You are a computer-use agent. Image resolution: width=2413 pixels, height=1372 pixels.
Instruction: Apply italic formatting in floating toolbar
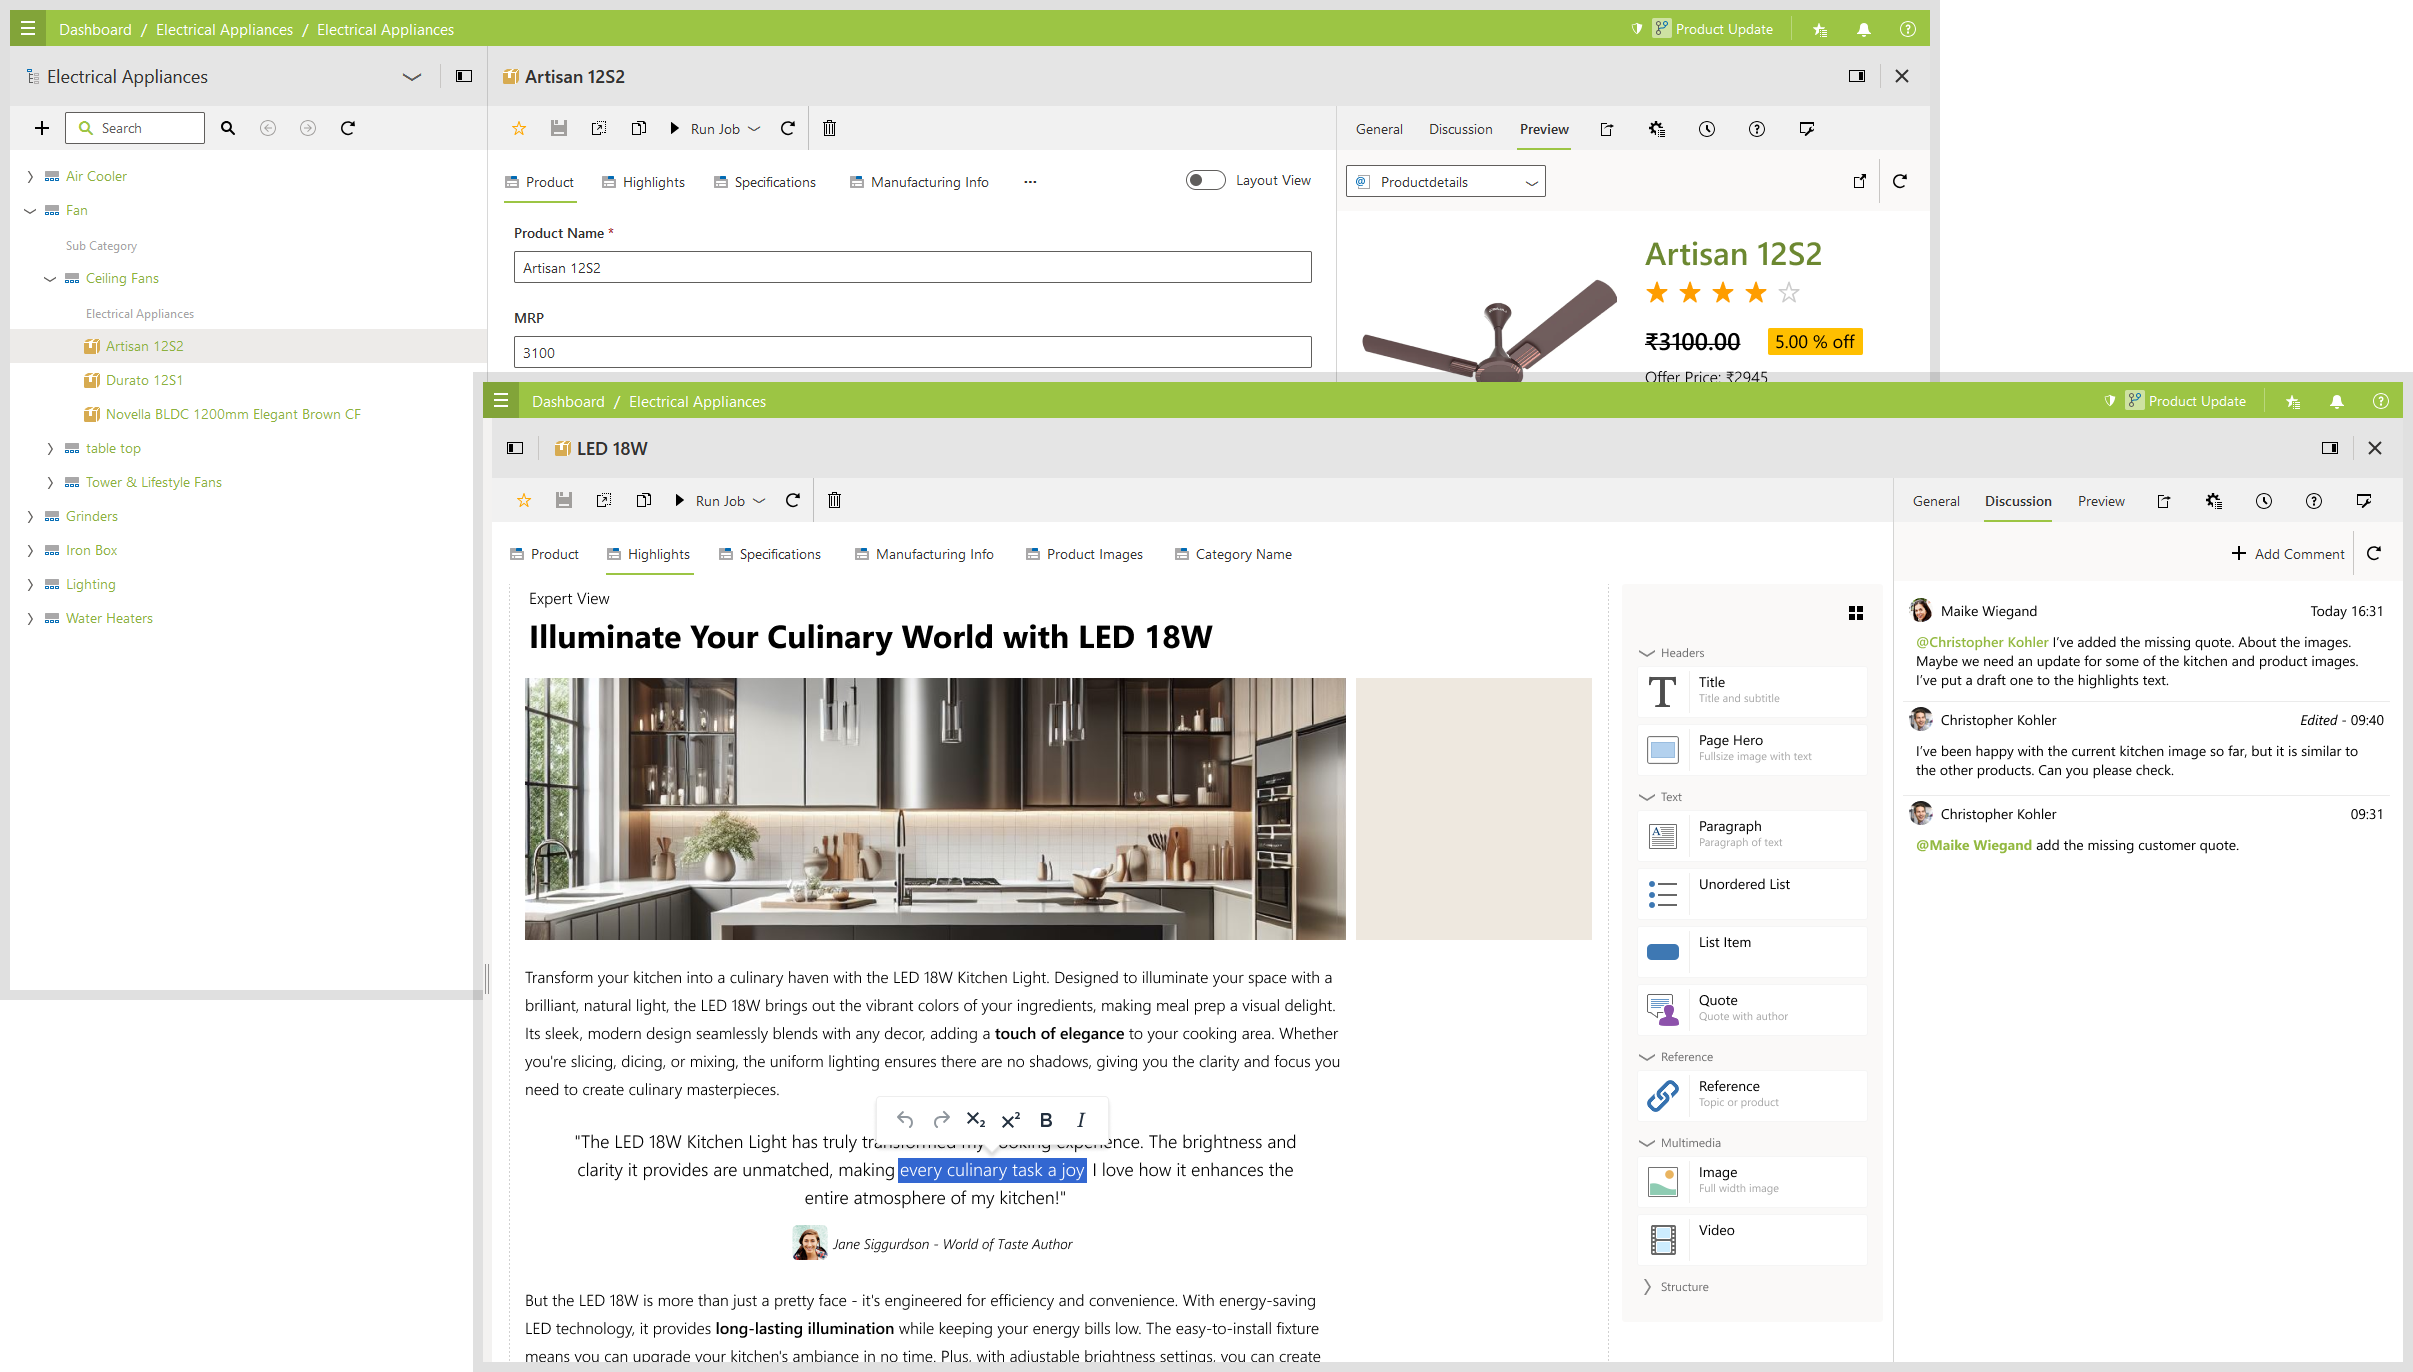tap(1080, 1120)
